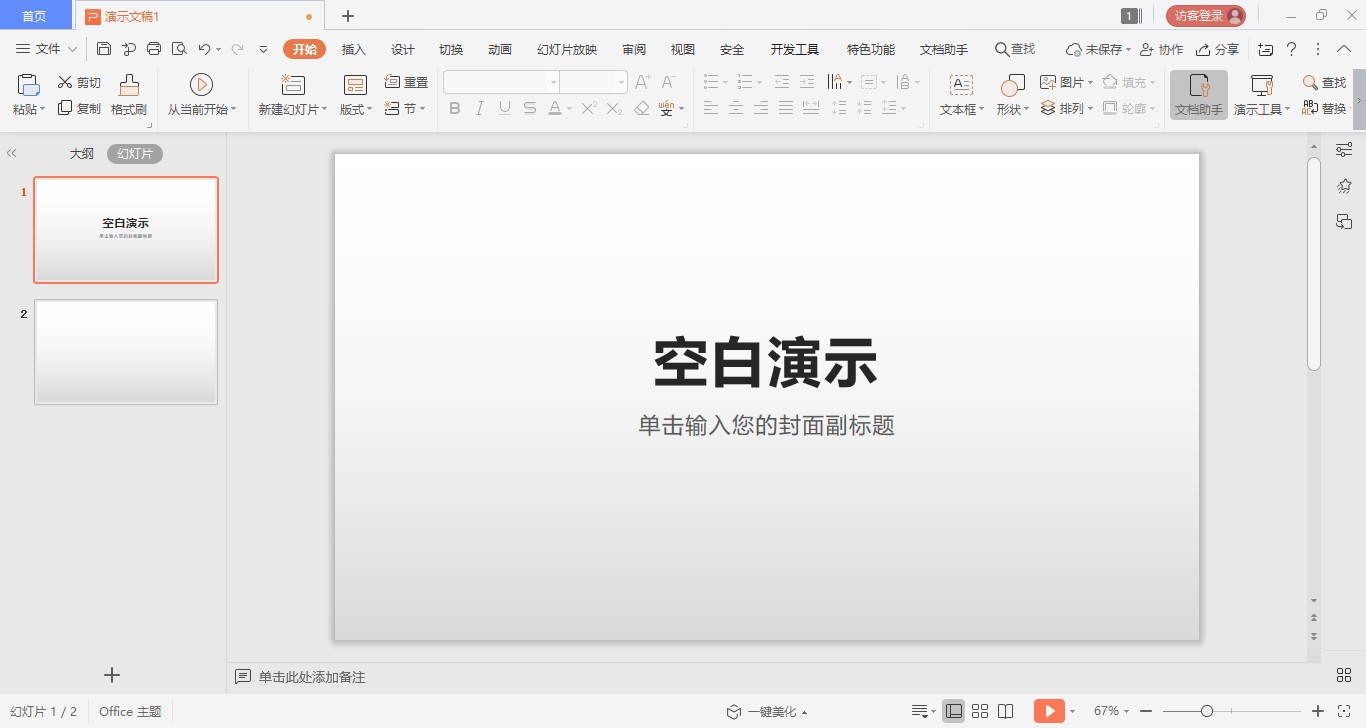Image resolution: width=1366 pixels, height=728 pixels.
Task: Click the 文档助手 icon in the ribbon
Action: pyautogui.click(x=1198, y=95)
